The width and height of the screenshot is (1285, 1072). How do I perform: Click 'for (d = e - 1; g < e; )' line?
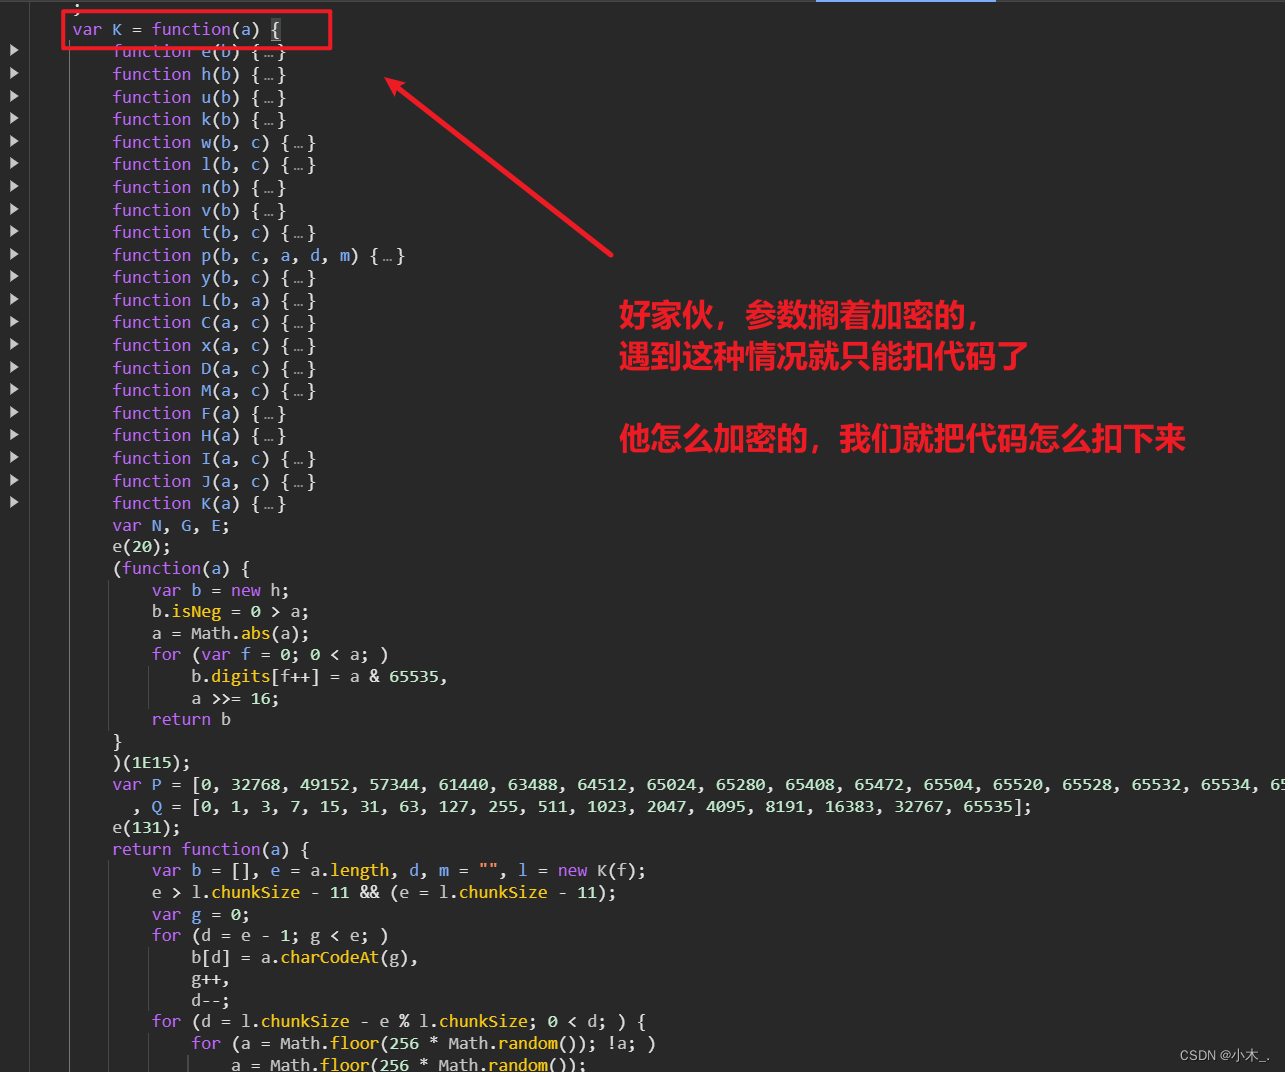(x=270, y=936)
